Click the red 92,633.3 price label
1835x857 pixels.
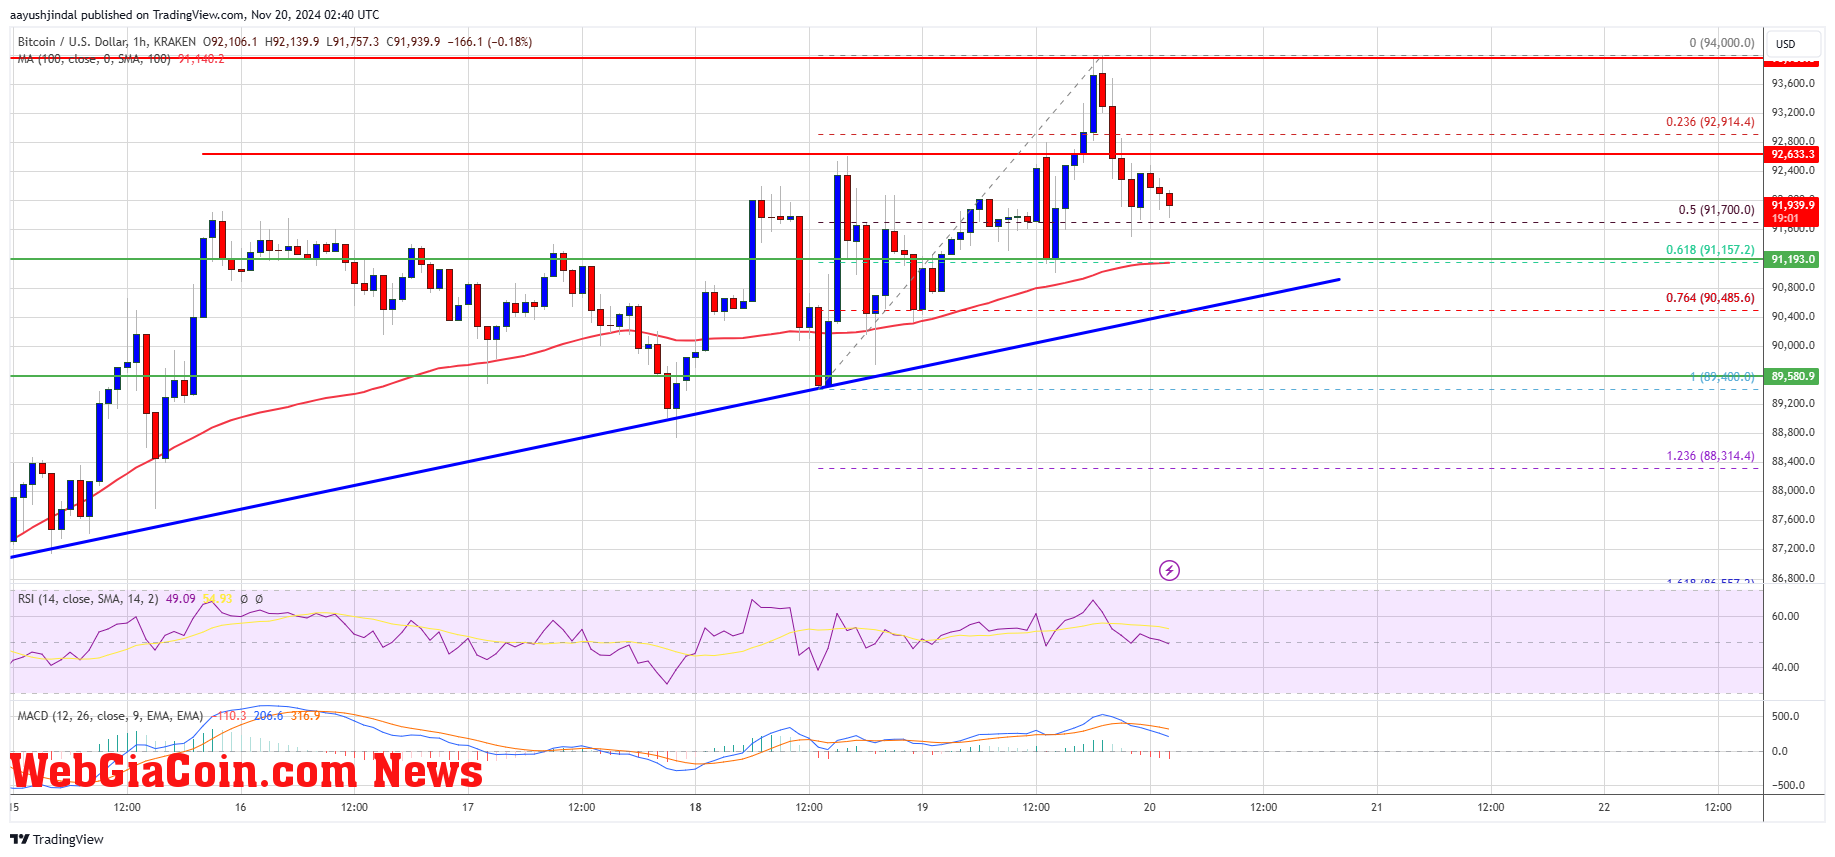pos(1793,154)
